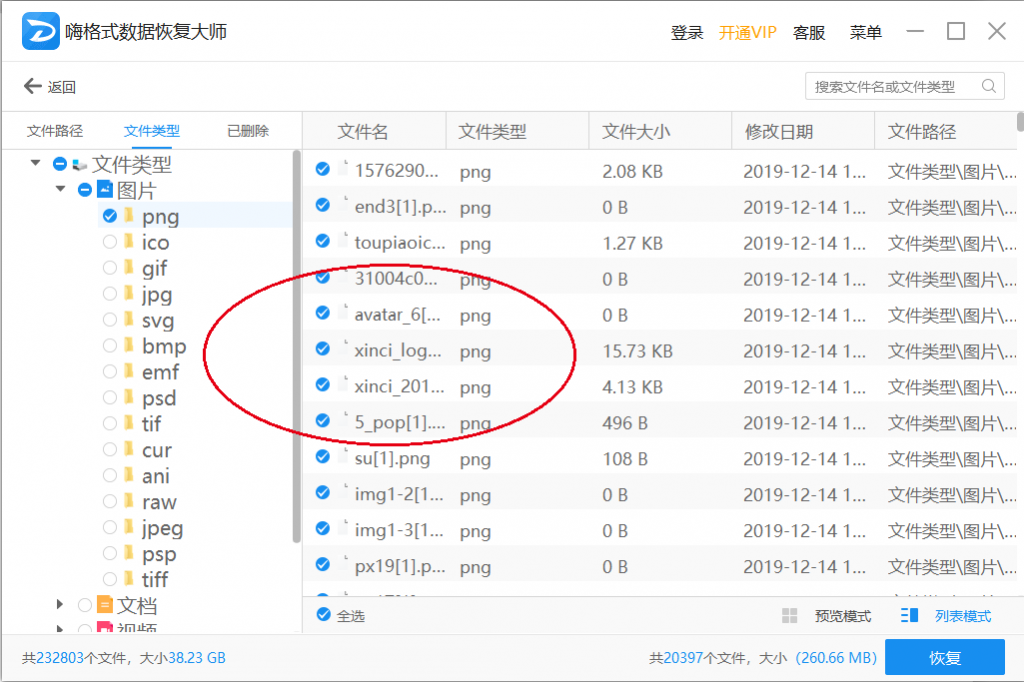Screen dimensions: 1024x682
Task: Click the psp folder icon
Action: 129,553
